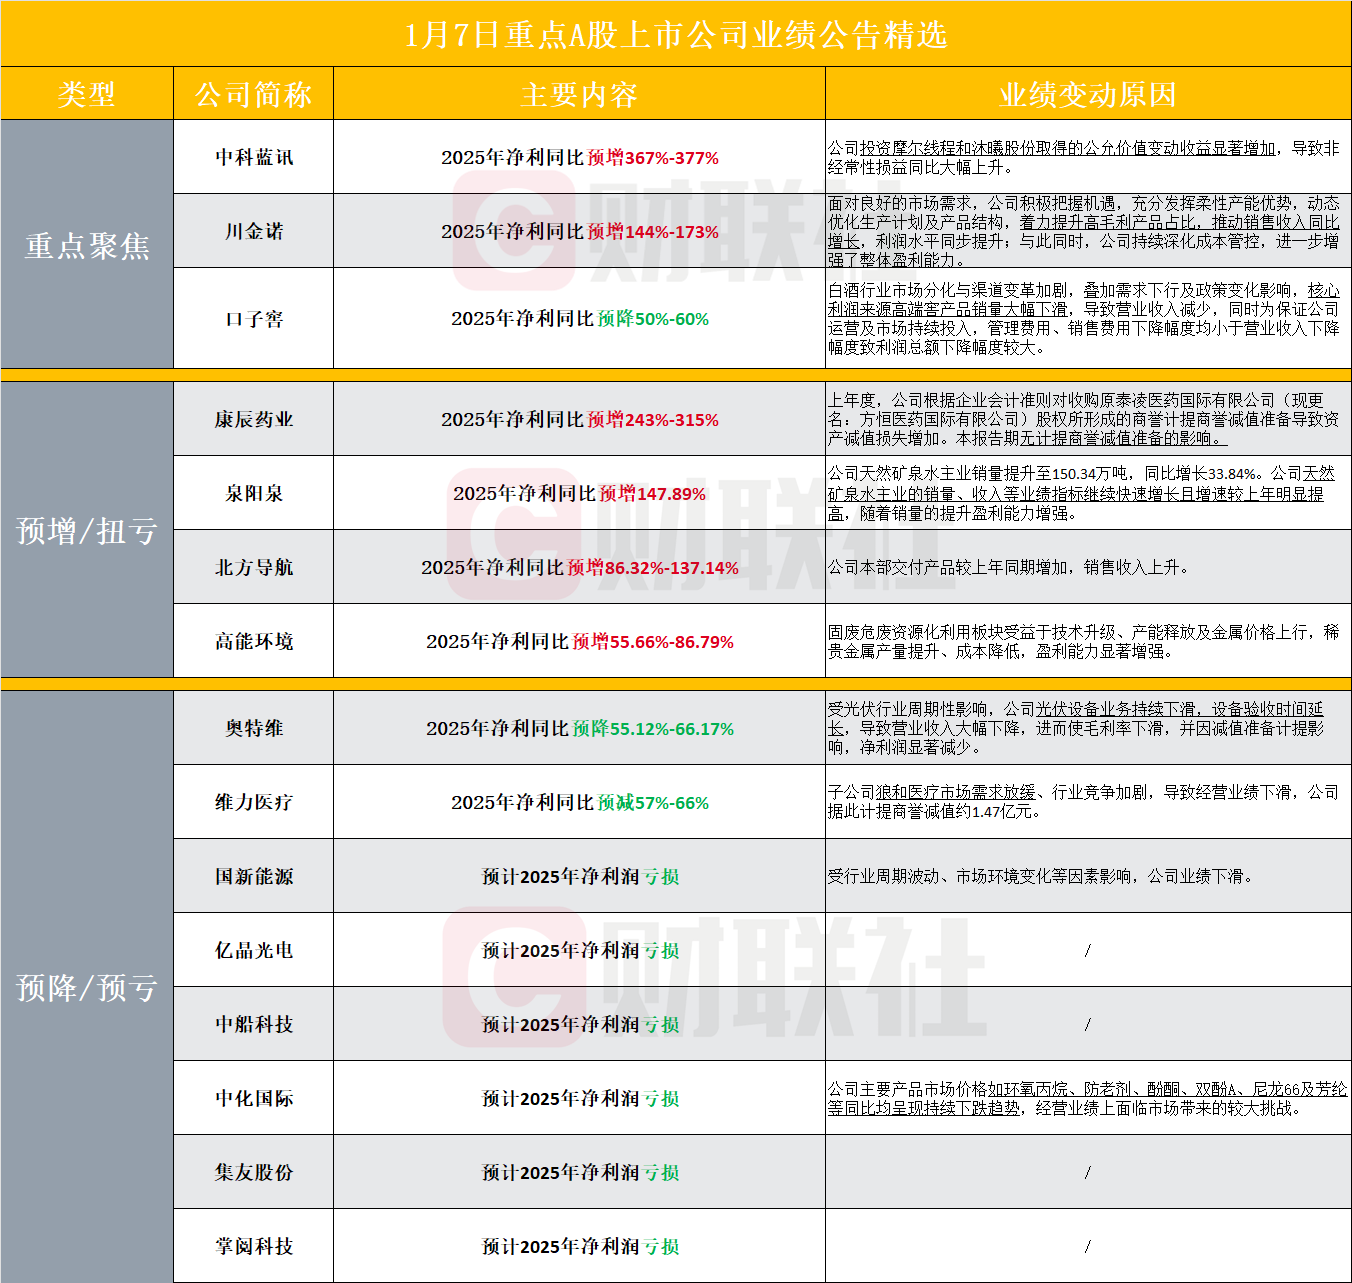
Task: Click 中科蓝讯's reason mentioning 摩尔线程和沐曦股份
Action: (x=1084, y=157)
